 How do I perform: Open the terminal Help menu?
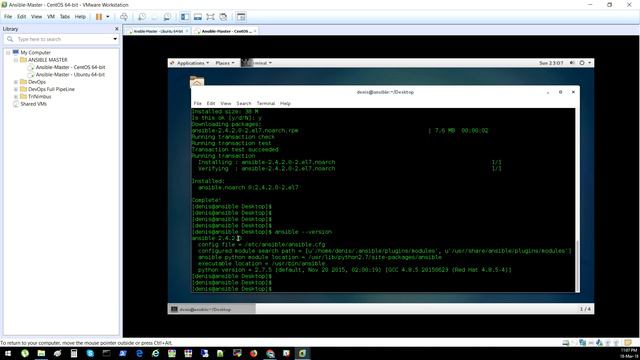pyautogui.click(x=285, y=104)
